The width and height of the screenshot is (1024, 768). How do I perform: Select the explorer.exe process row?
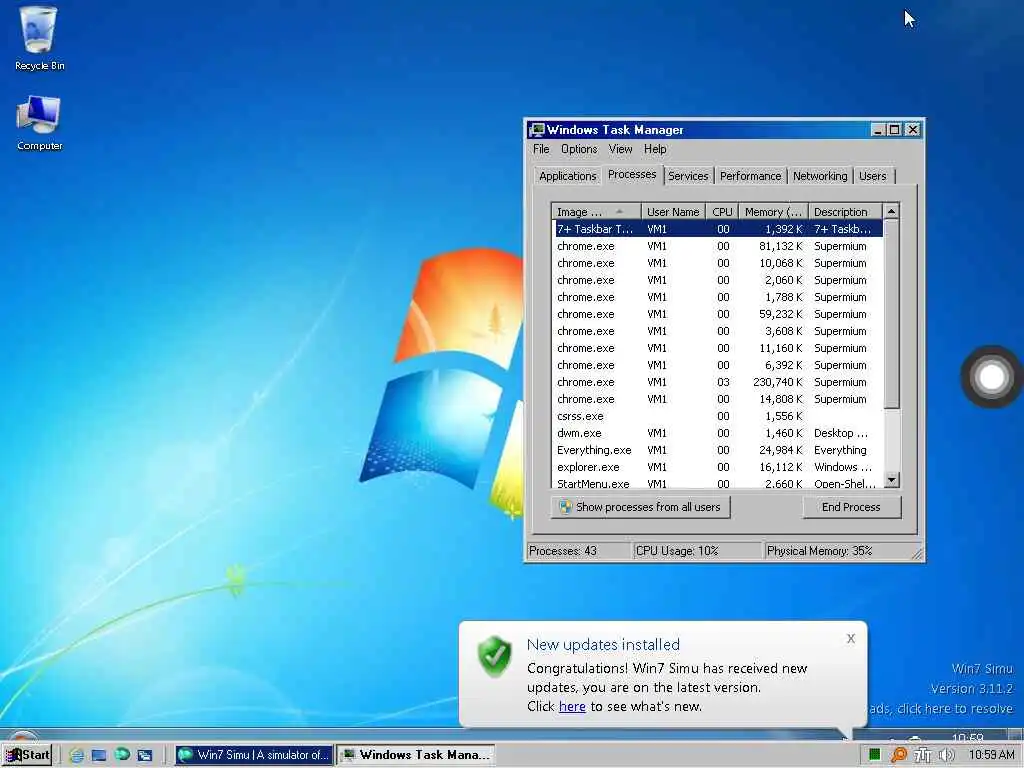point(718,467)
